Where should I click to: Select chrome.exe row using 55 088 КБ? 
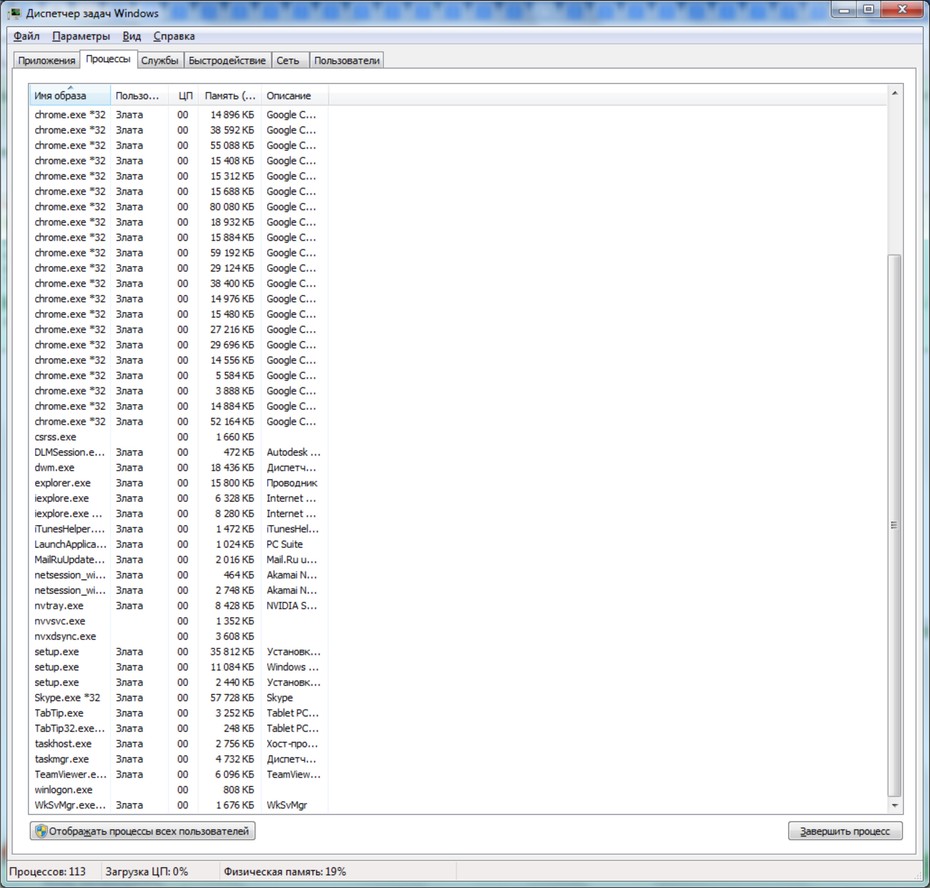[178, 146]
